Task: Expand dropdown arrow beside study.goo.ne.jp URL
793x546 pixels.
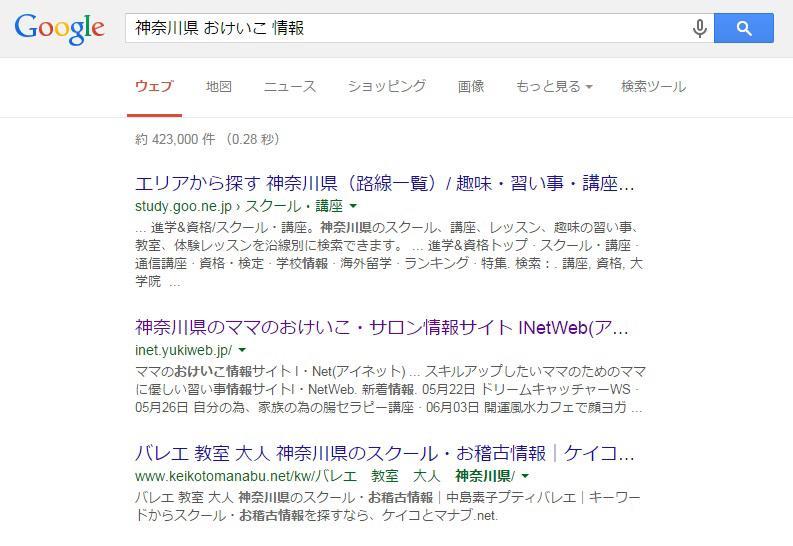Action: coord(353,206)
